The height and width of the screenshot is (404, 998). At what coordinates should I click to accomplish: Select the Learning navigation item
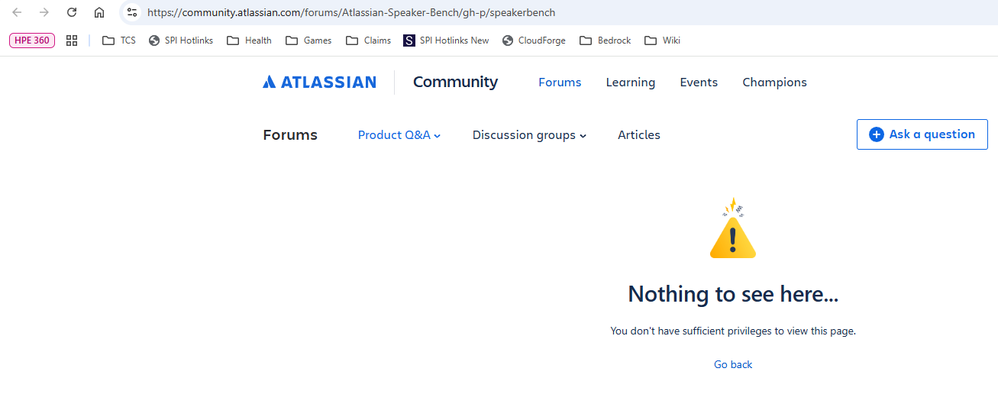click(630, 82)
